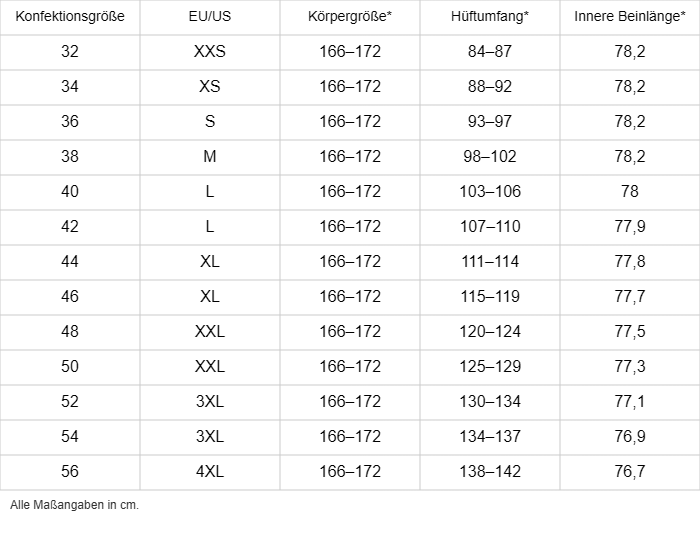Click the Innere Beinlänge* column header

(x=630, y=17)
